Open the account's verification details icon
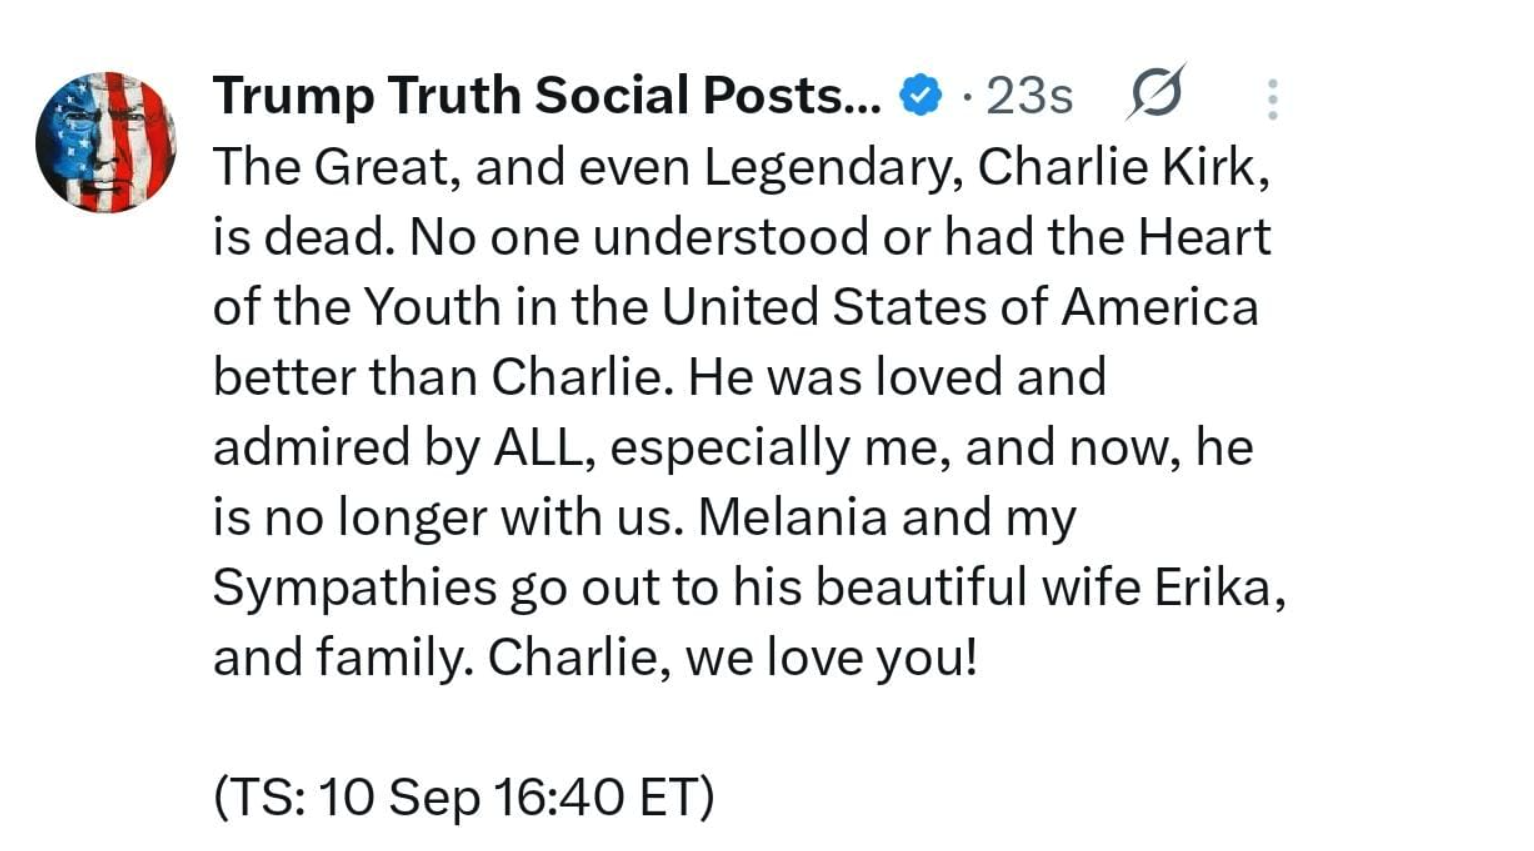 point(921,96)
